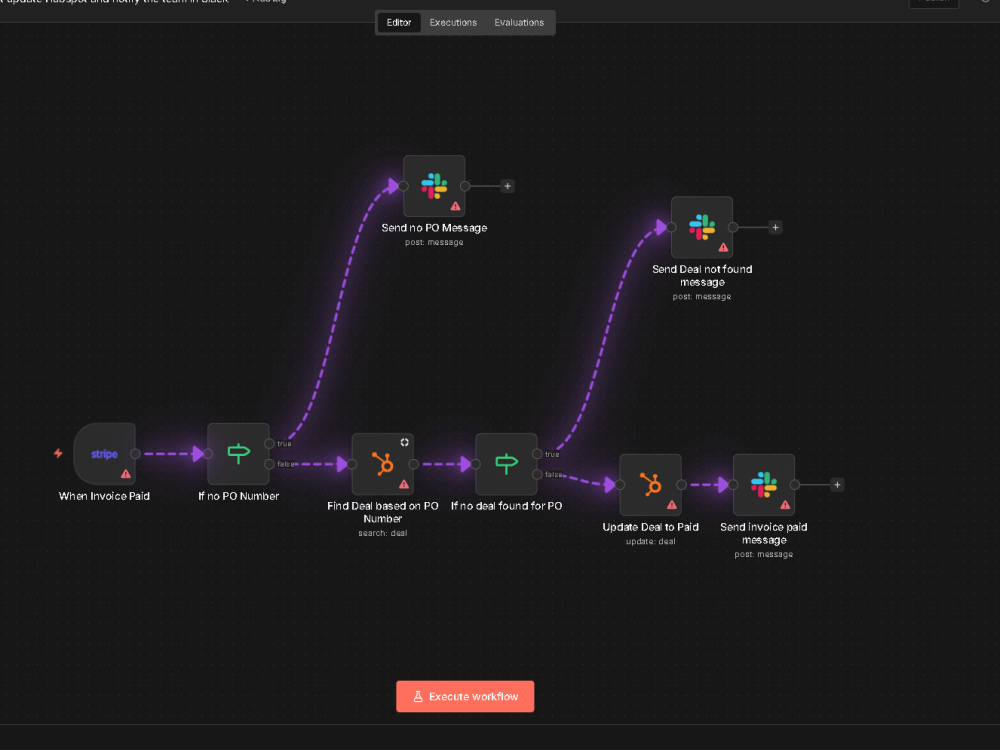Open the 'Update Deal to Paid' HubSpot node
Viewport: 1000px width, 750px height.
(651, 485)
